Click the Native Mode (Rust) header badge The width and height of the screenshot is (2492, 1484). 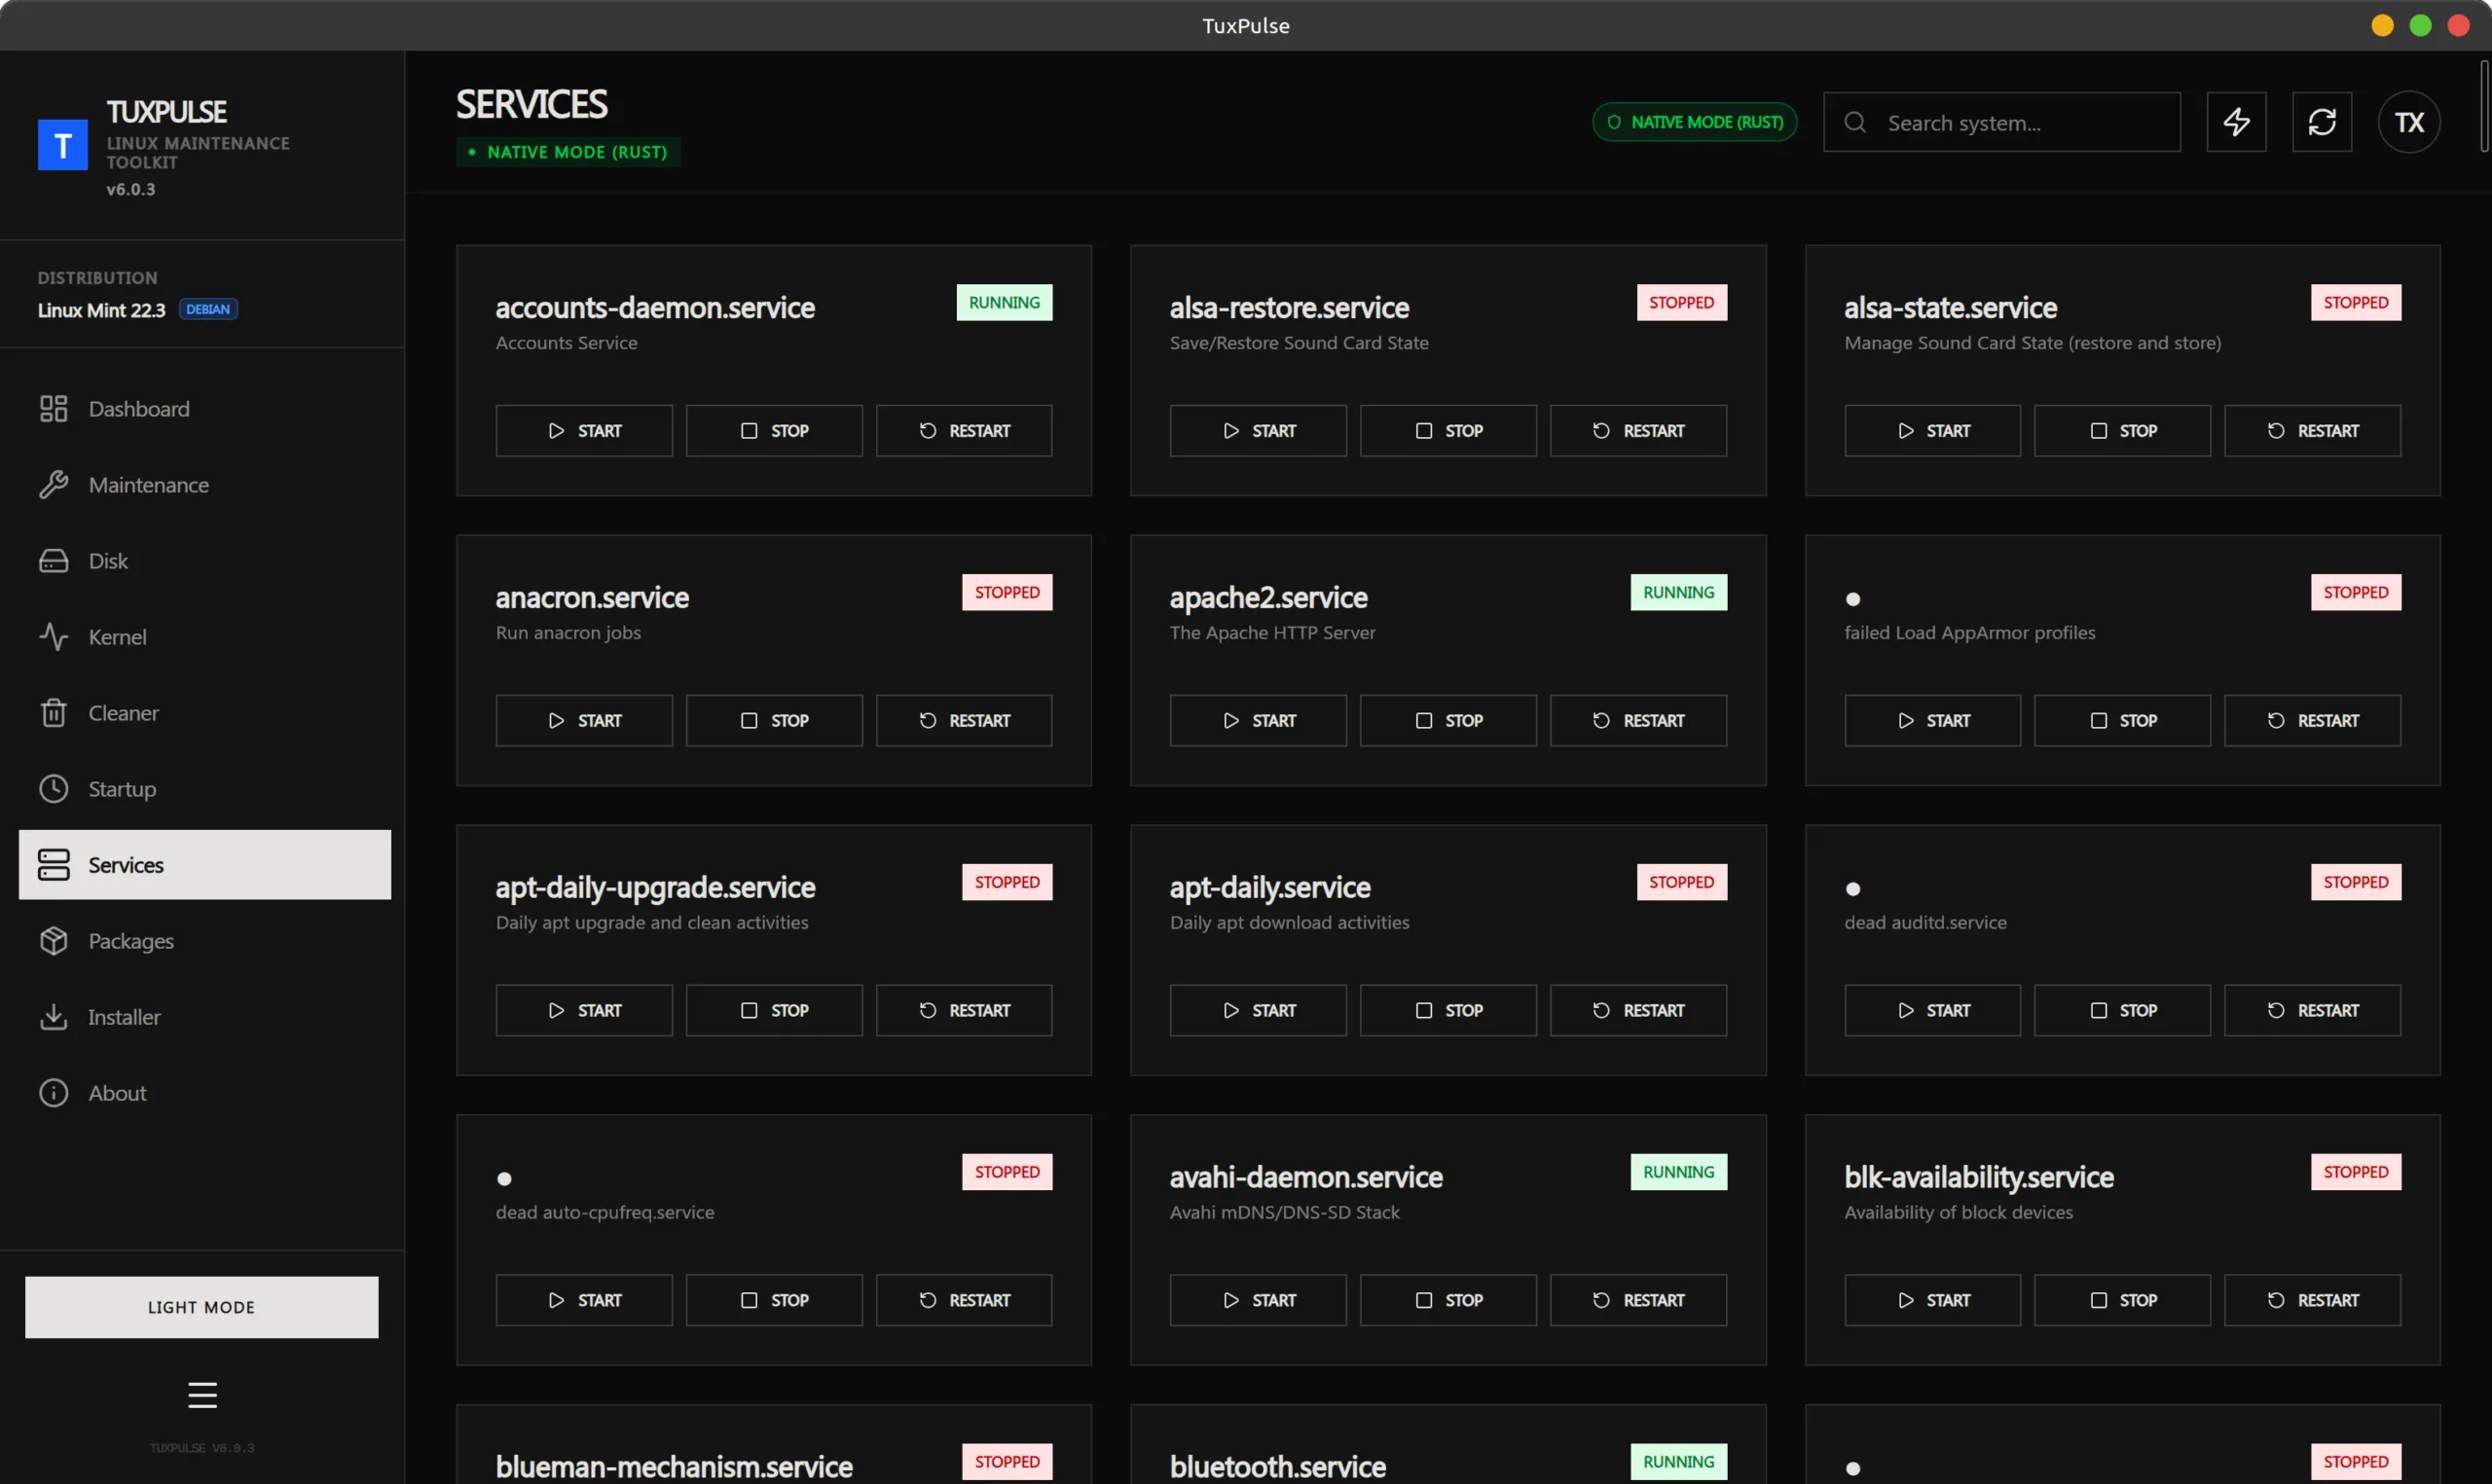point(1694,122)
